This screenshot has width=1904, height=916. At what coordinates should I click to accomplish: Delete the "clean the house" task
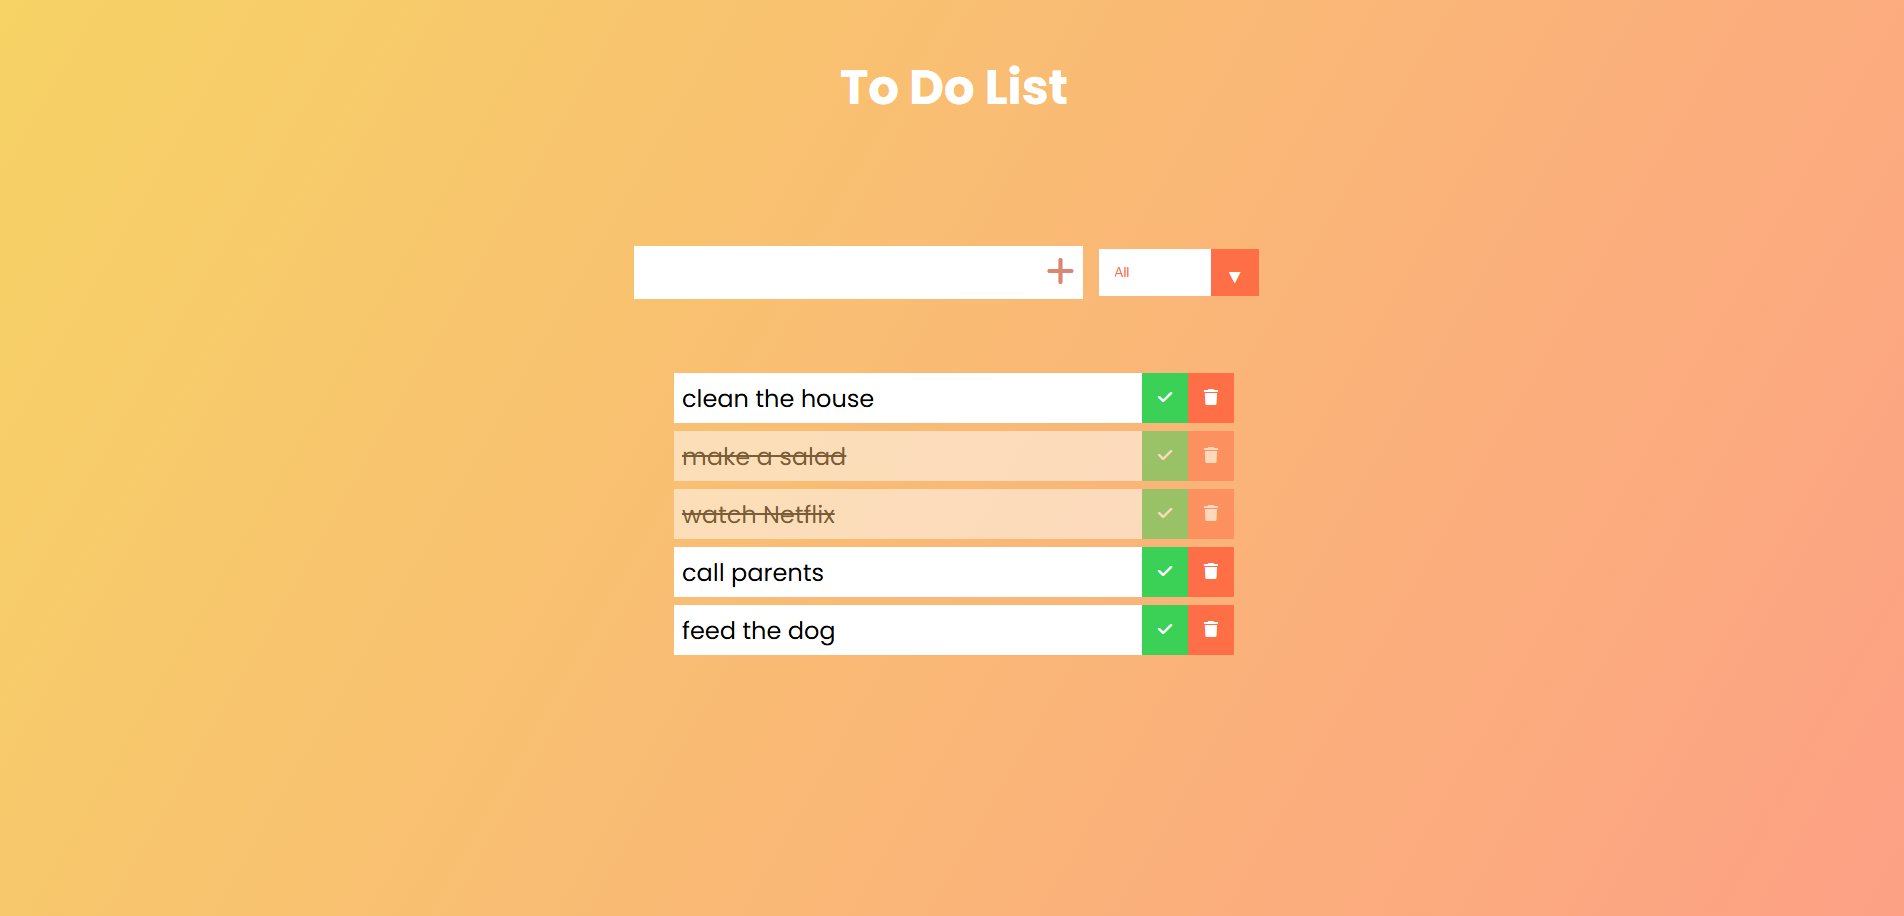pyautogui.click(x=1210, y=397)
